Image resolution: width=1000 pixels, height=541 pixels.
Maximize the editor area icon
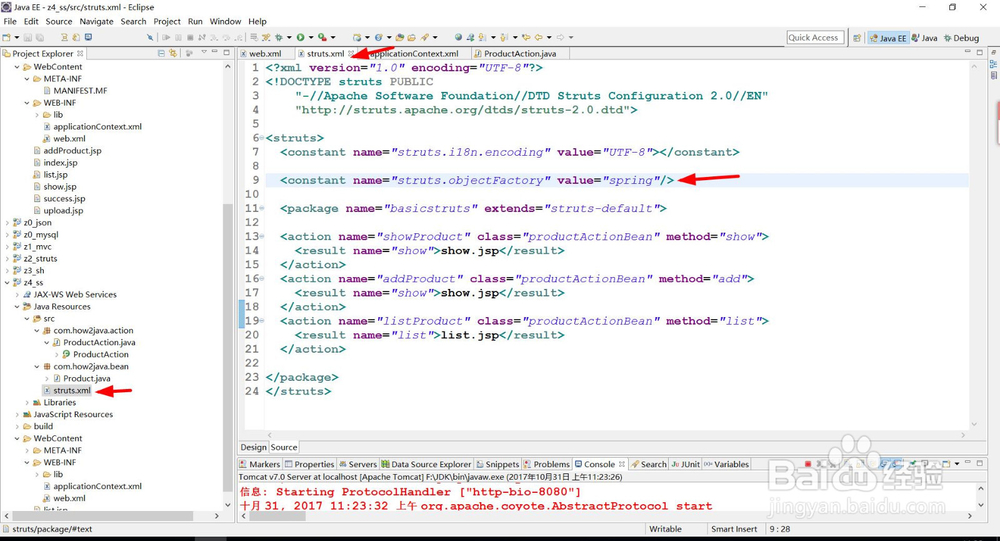[980, 52]
